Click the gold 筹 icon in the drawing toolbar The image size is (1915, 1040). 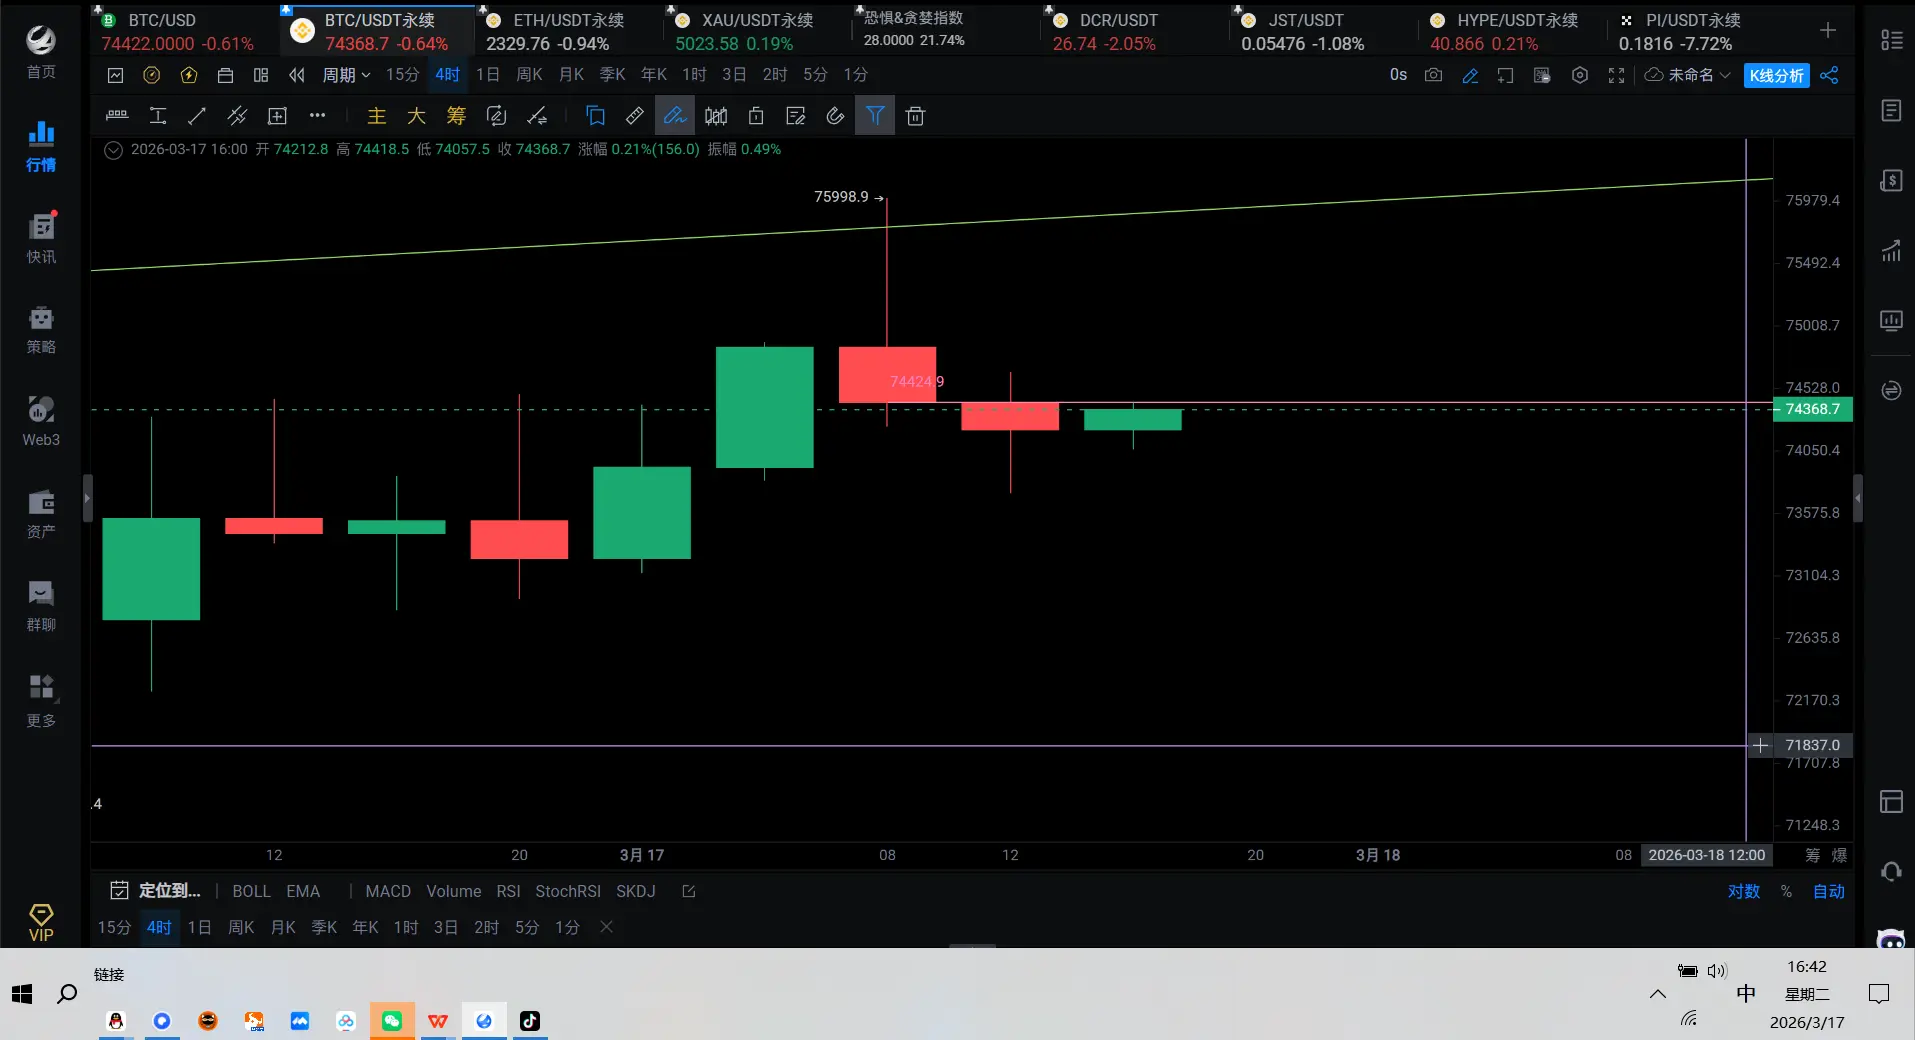(x=456, y=116)
